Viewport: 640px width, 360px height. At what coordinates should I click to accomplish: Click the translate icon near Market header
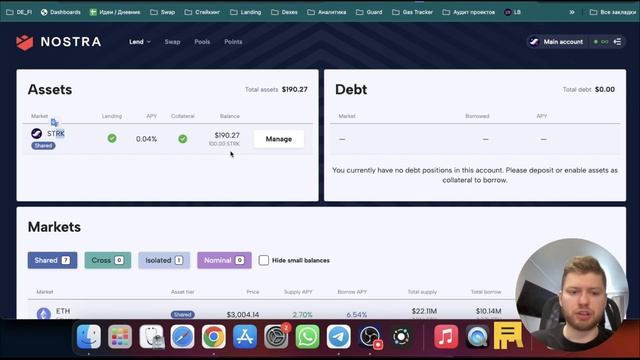[x=54, y=122]
